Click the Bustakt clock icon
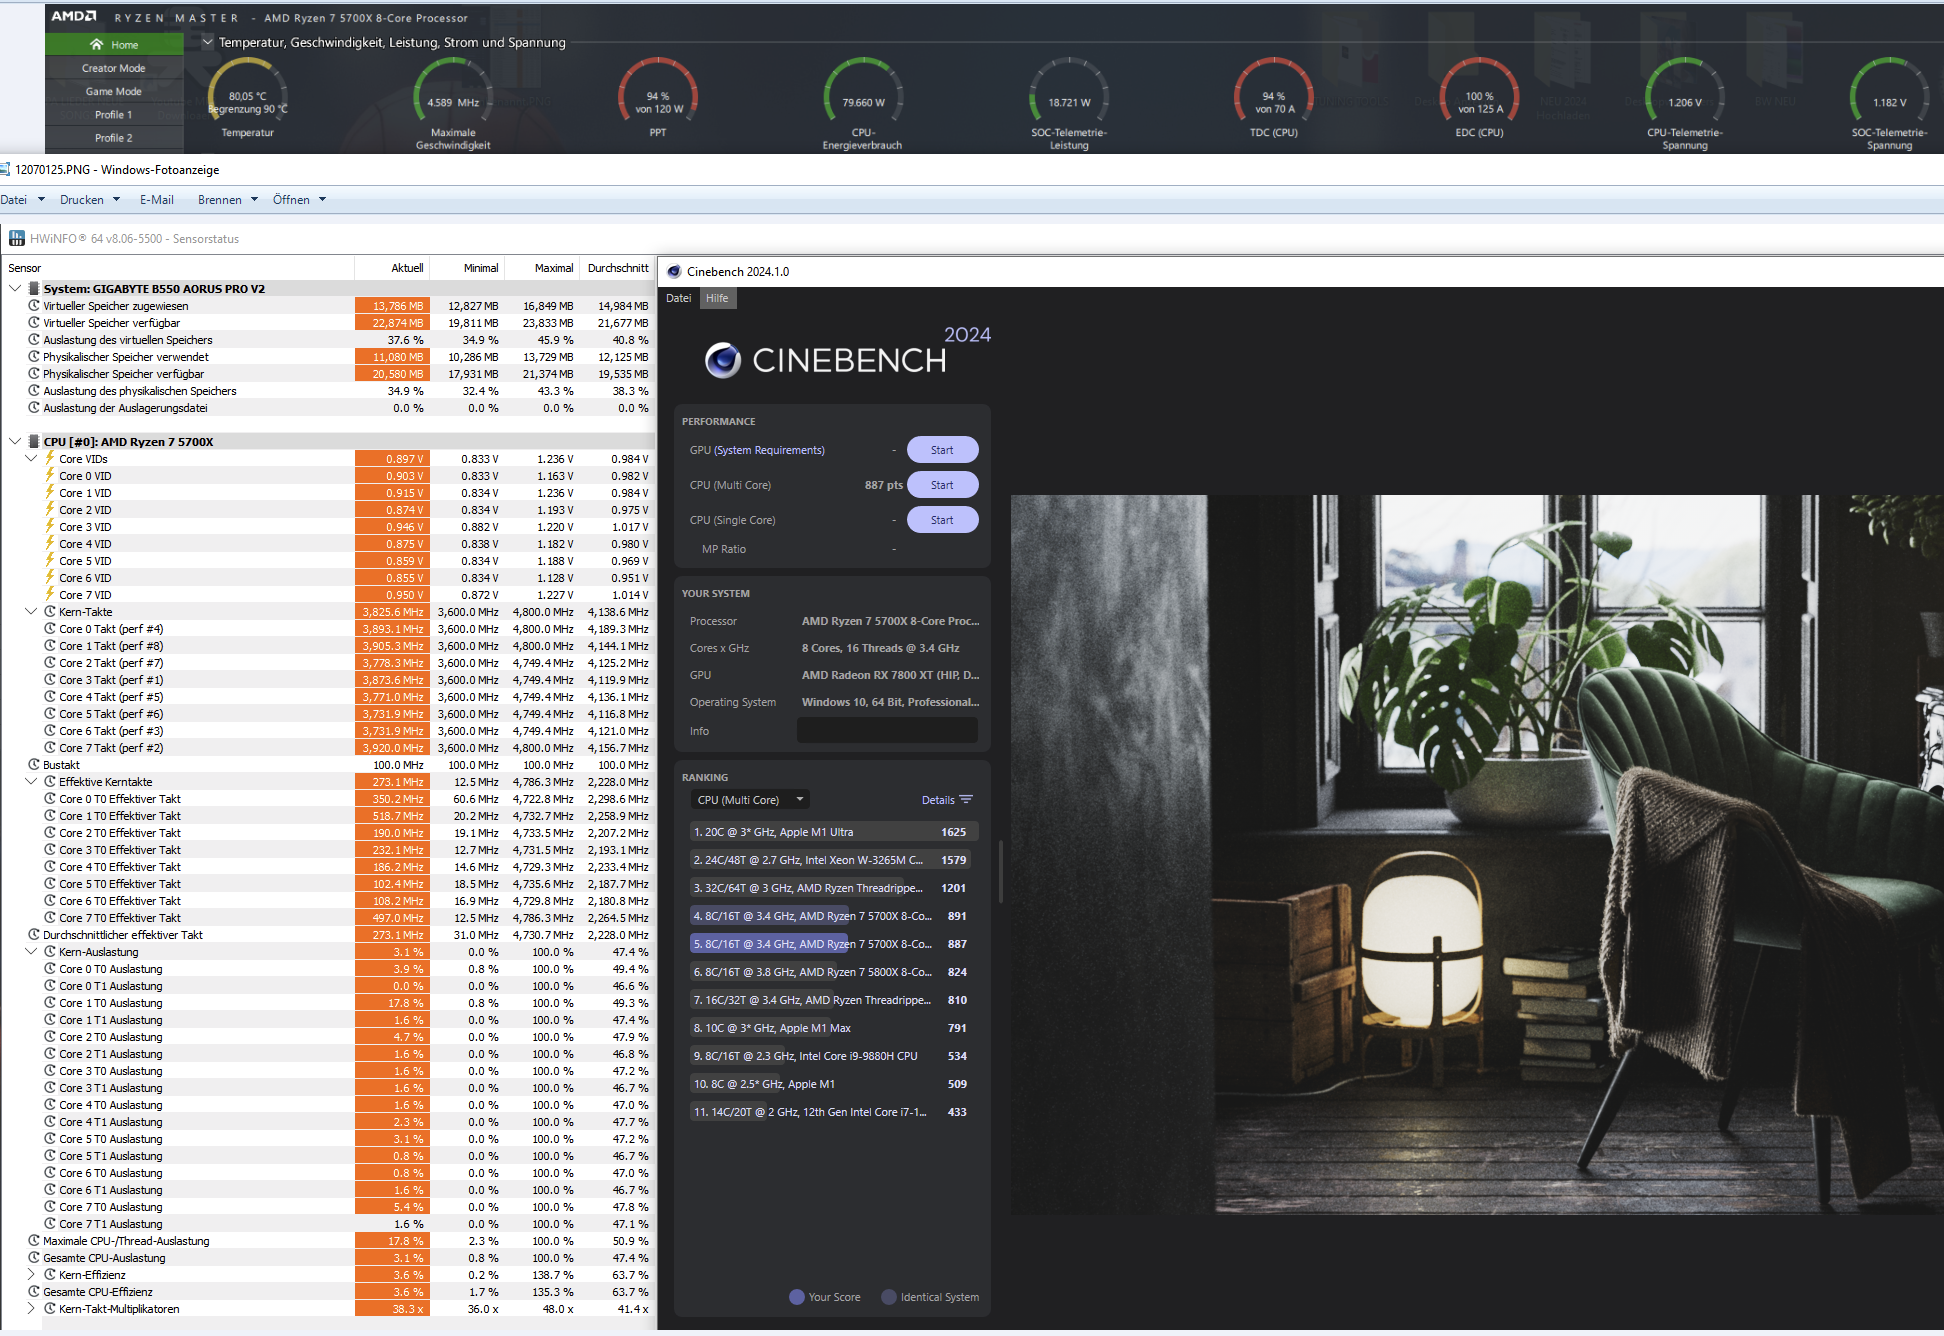The image size is (1944, 1336). click(x=34, y=764)
